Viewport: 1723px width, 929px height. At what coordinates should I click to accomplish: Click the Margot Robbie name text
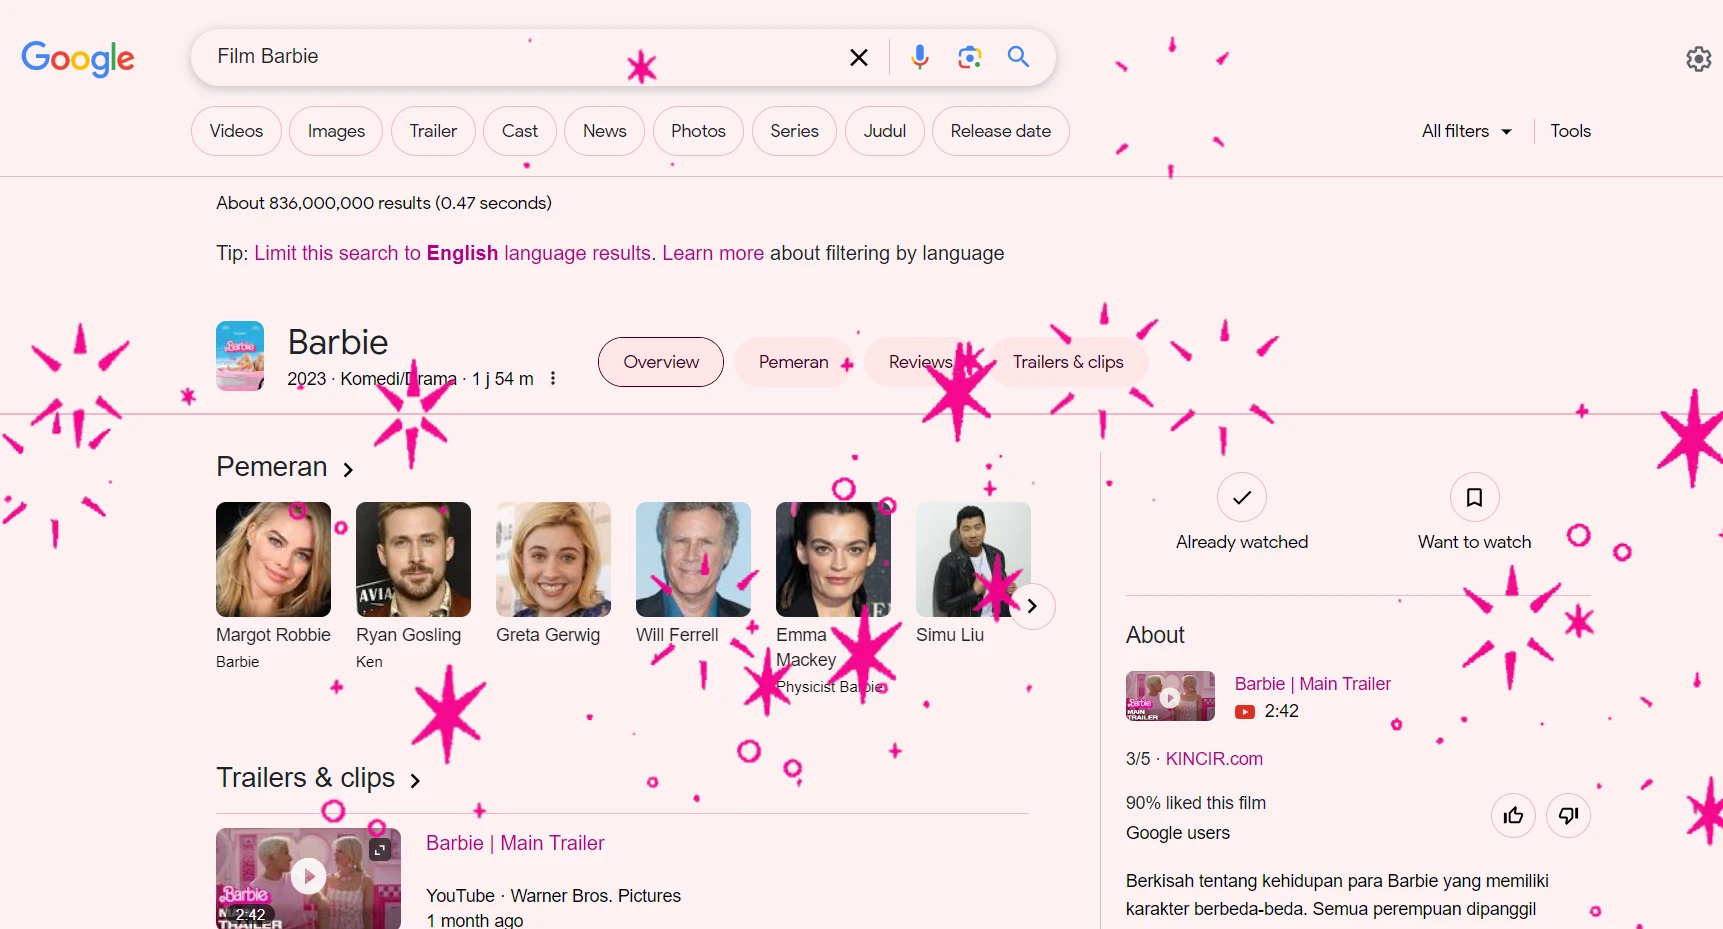pyautogui.click(x=273, y=635)
